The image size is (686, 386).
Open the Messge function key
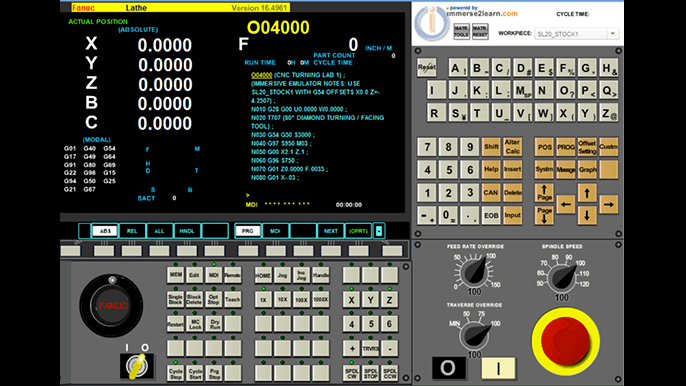click(x=566, y=170)
